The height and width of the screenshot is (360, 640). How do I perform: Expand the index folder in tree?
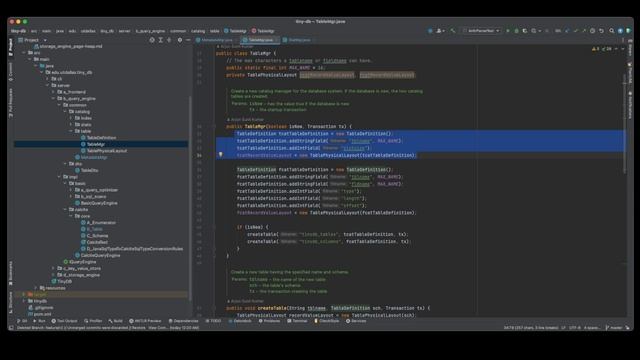(71, 118)
